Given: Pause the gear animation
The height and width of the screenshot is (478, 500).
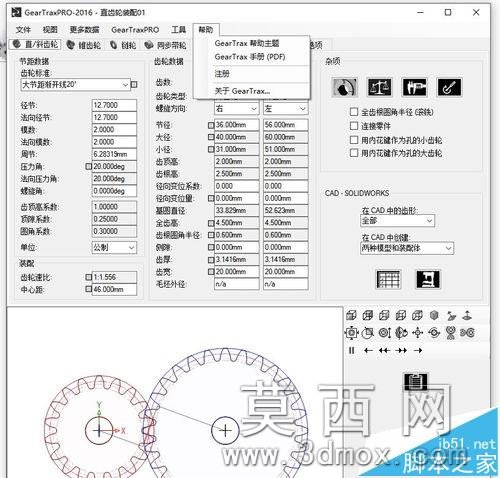Looking at the screenshot, I should pyautogui.click(x=351, y=350).
